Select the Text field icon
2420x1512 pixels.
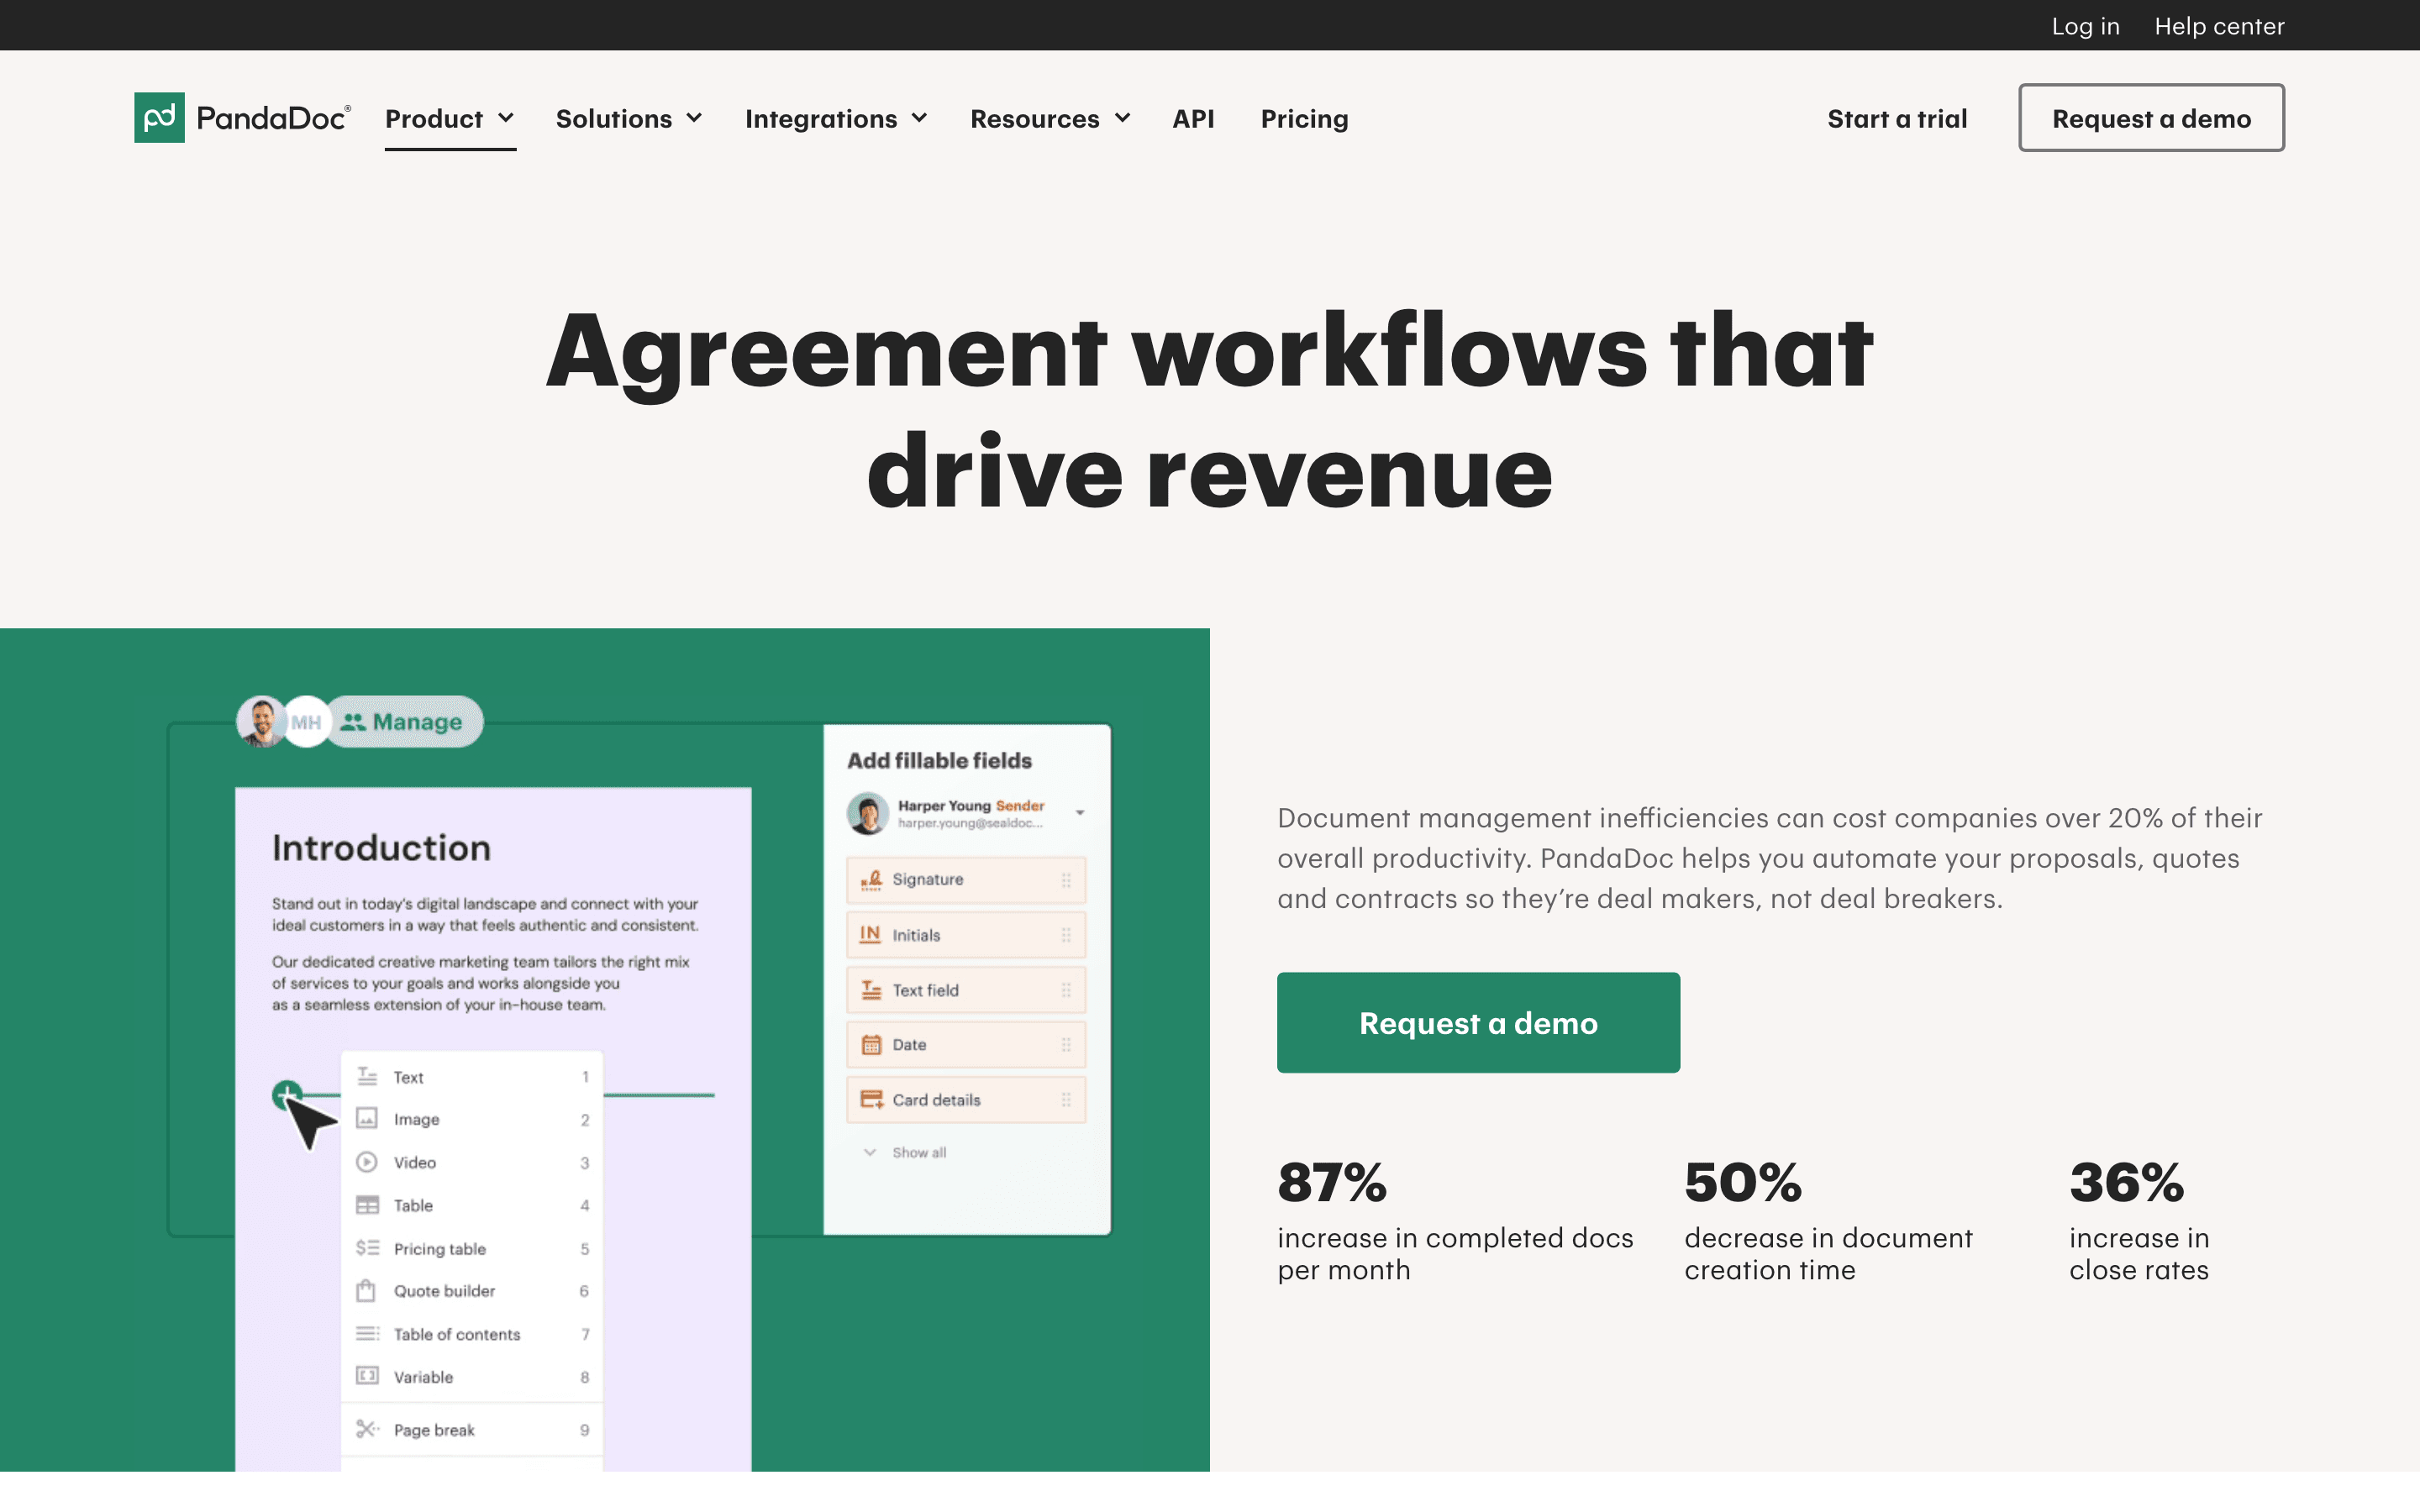tap(871, 990)
